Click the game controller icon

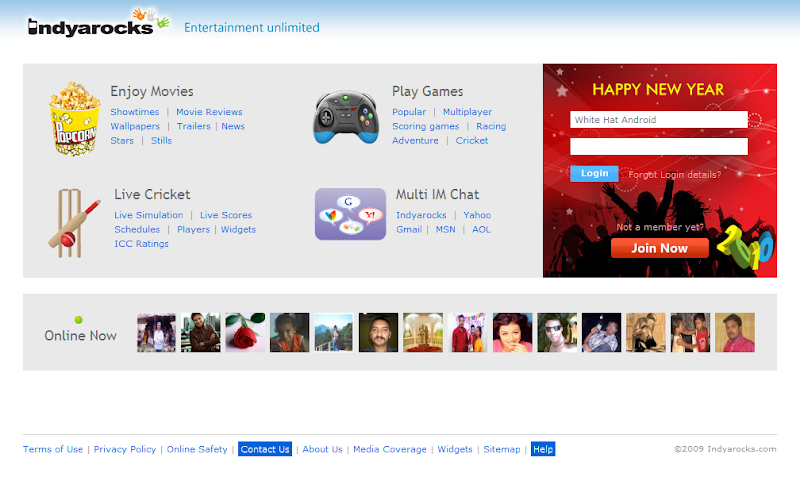point(345,117)
